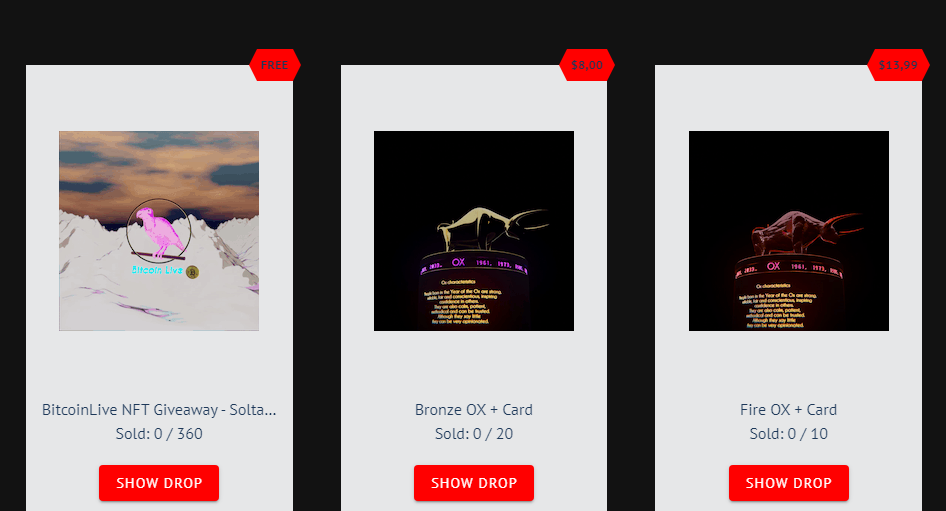The width and height of the screenshot is (946, 511).
Task: Show drop for Fire OX + Card
Action: pos(789,483)
